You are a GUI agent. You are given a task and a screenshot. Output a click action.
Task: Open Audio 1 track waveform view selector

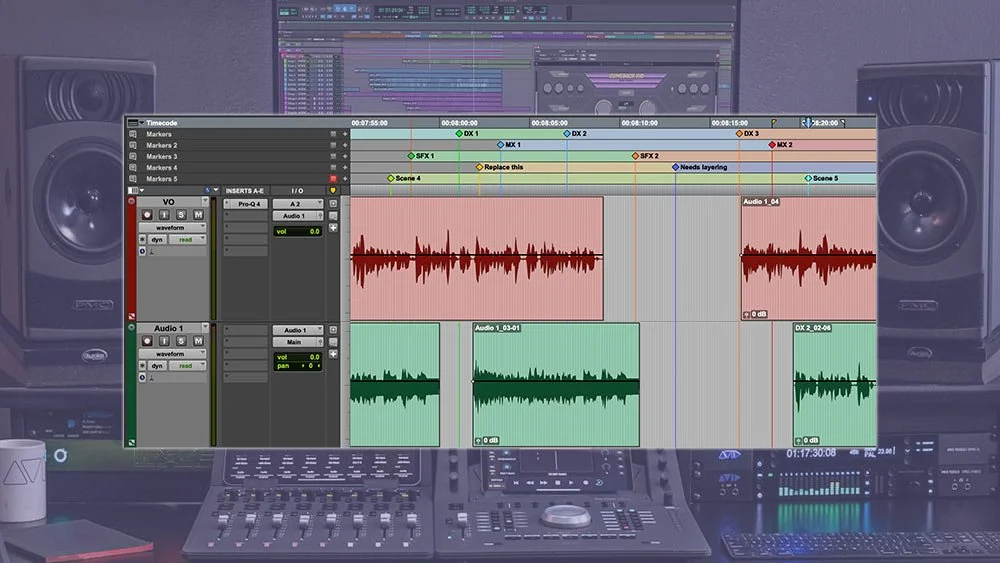(172, 354)
